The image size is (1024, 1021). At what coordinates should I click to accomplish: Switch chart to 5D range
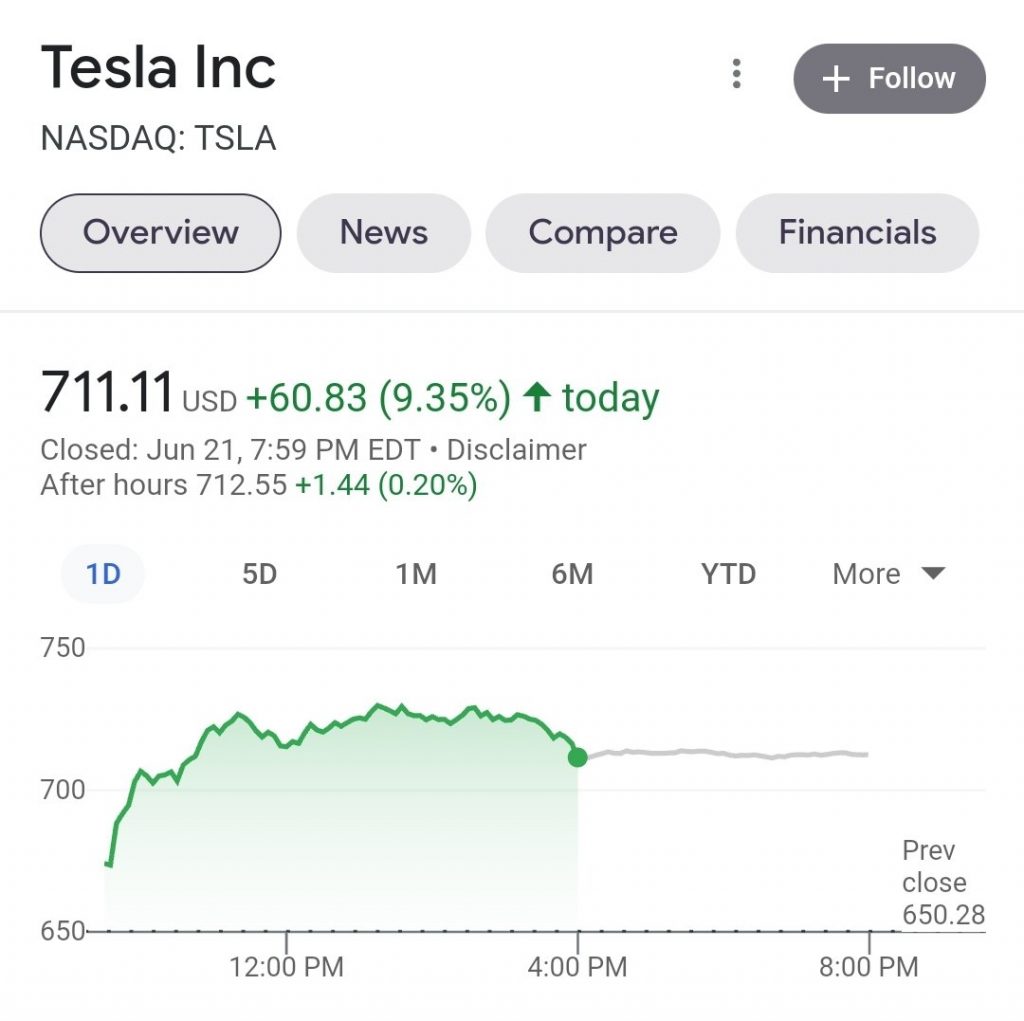(259, 575)
